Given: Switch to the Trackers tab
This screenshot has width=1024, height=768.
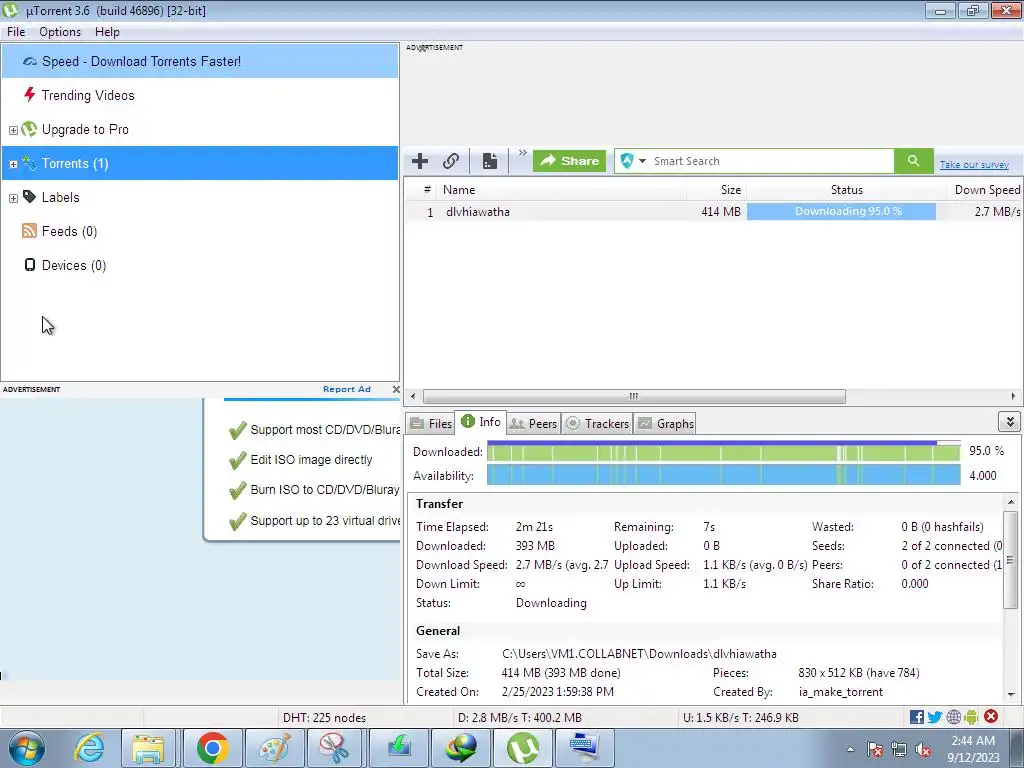Looking at the screenshot, I should point(598,424).
